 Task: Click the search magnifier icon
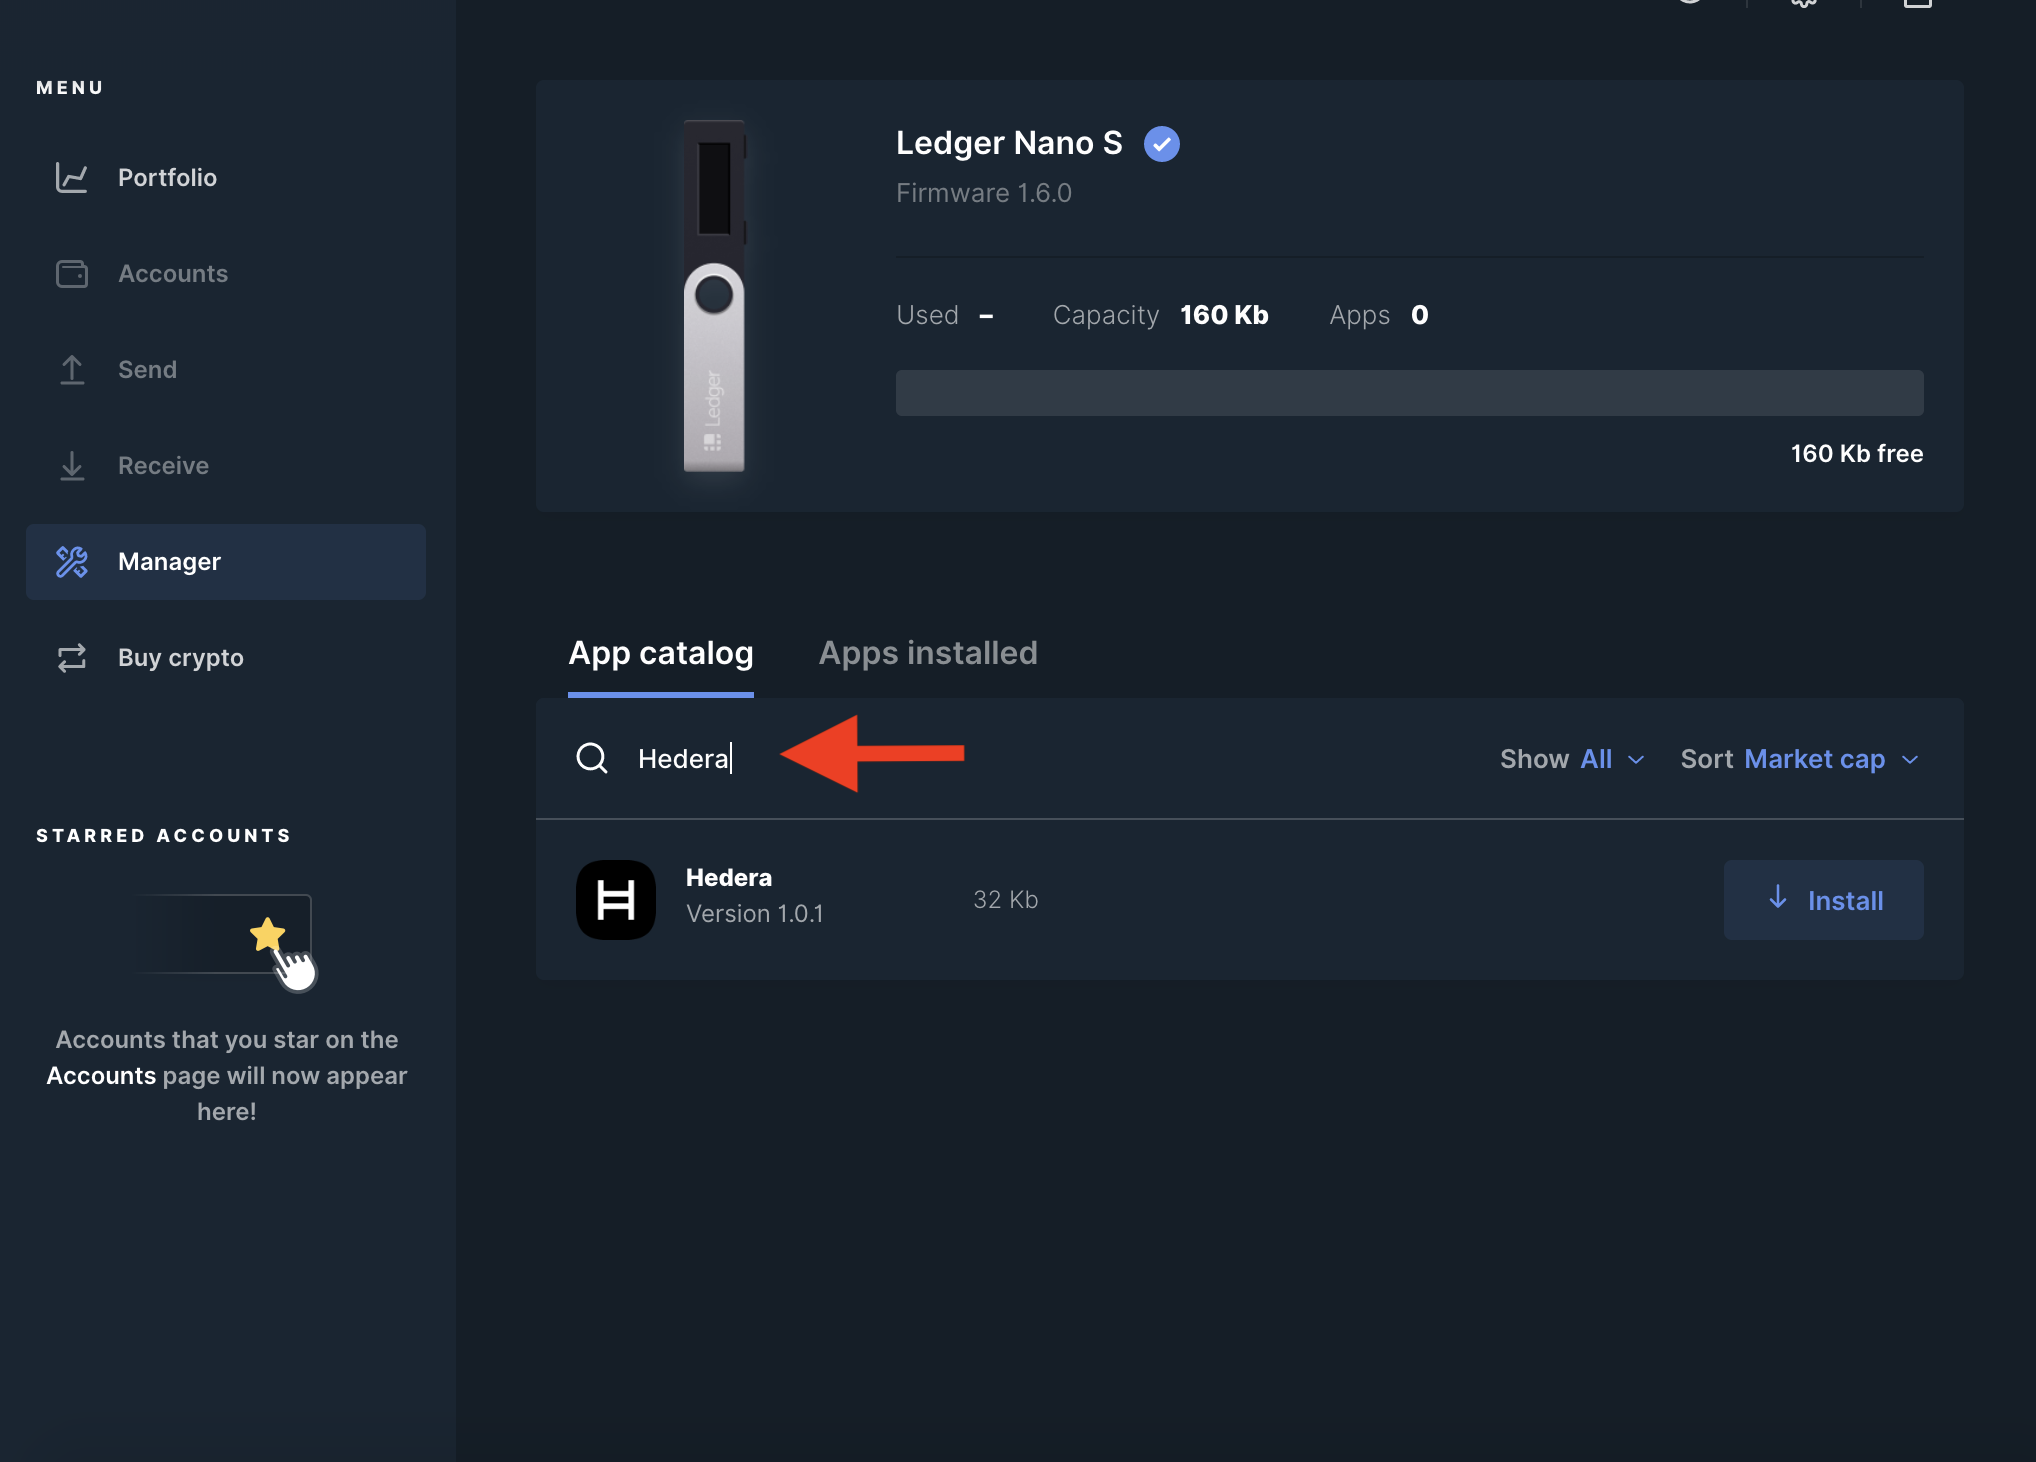coord(592,758)
